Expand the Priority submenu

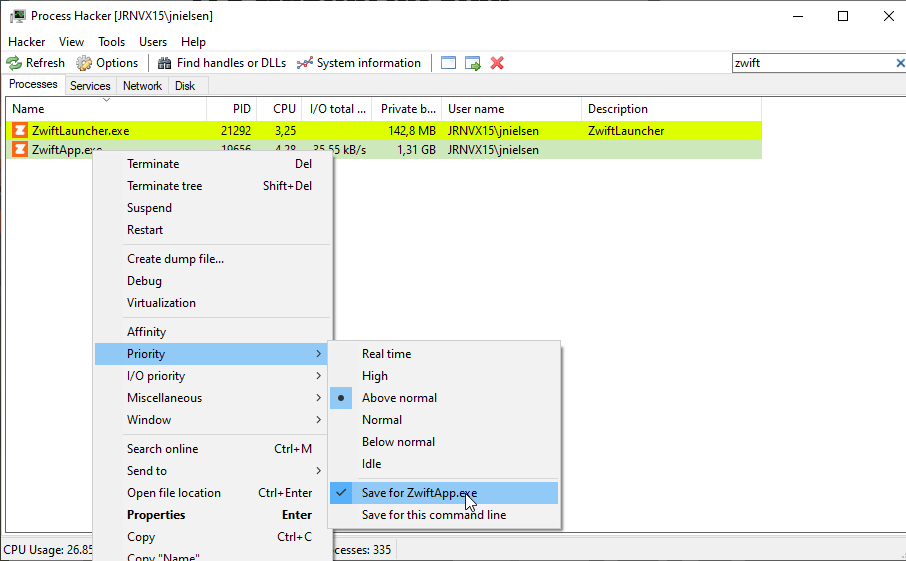click(211, 354)
